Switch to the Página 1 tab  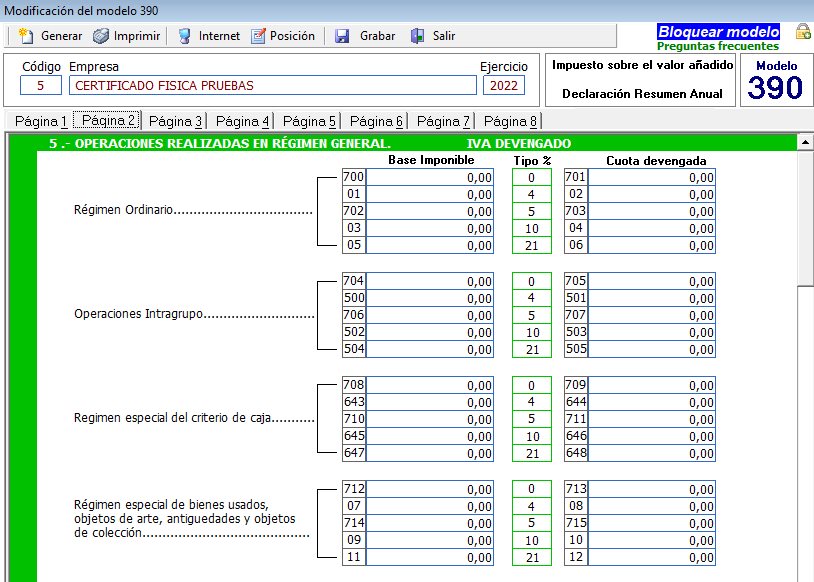point(41,121)
